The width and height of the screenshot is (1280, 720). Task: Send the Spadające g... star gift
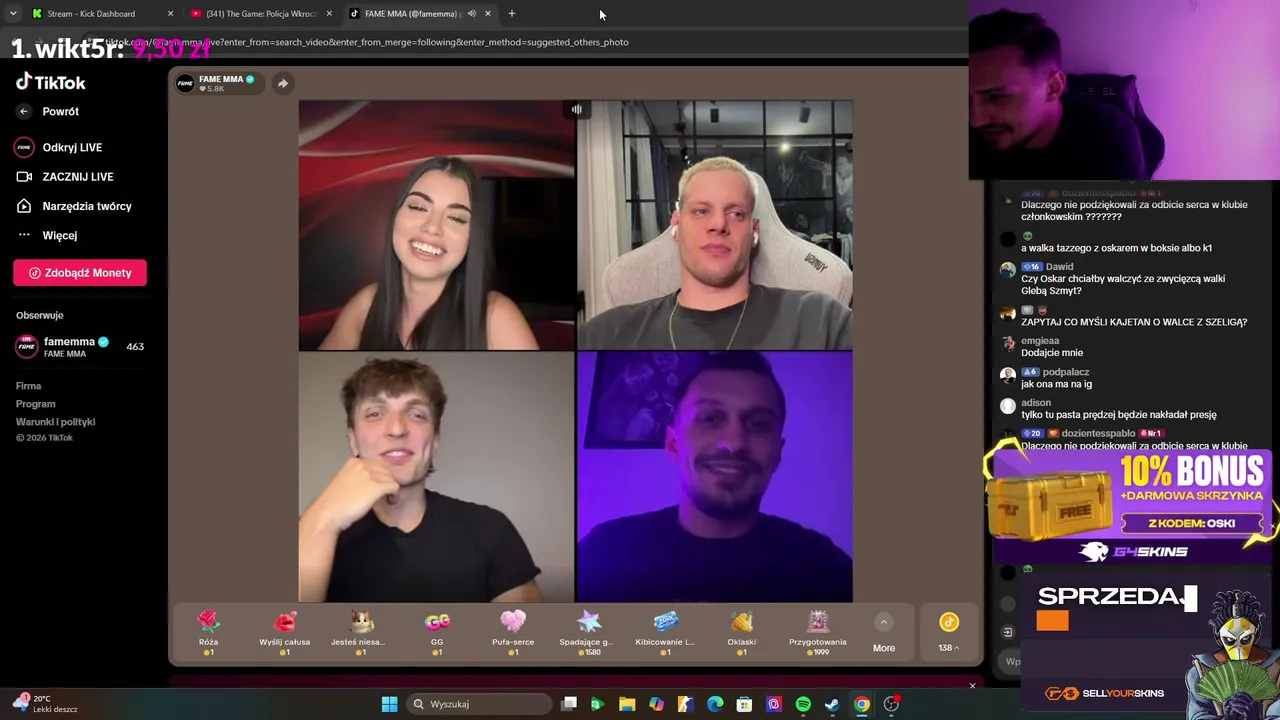click(589, 632)
